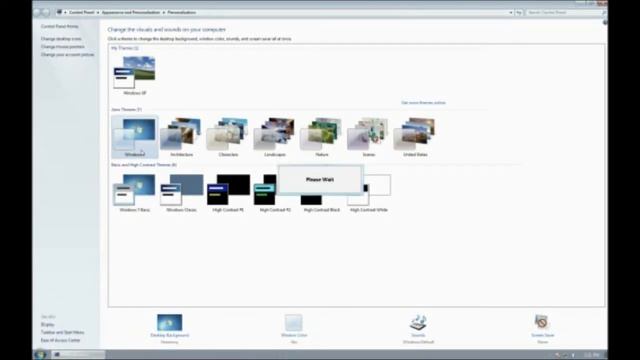Screen dimensions: 640x360
Task: Select the Windows Classic theme
Action: [x=181, y=193]
